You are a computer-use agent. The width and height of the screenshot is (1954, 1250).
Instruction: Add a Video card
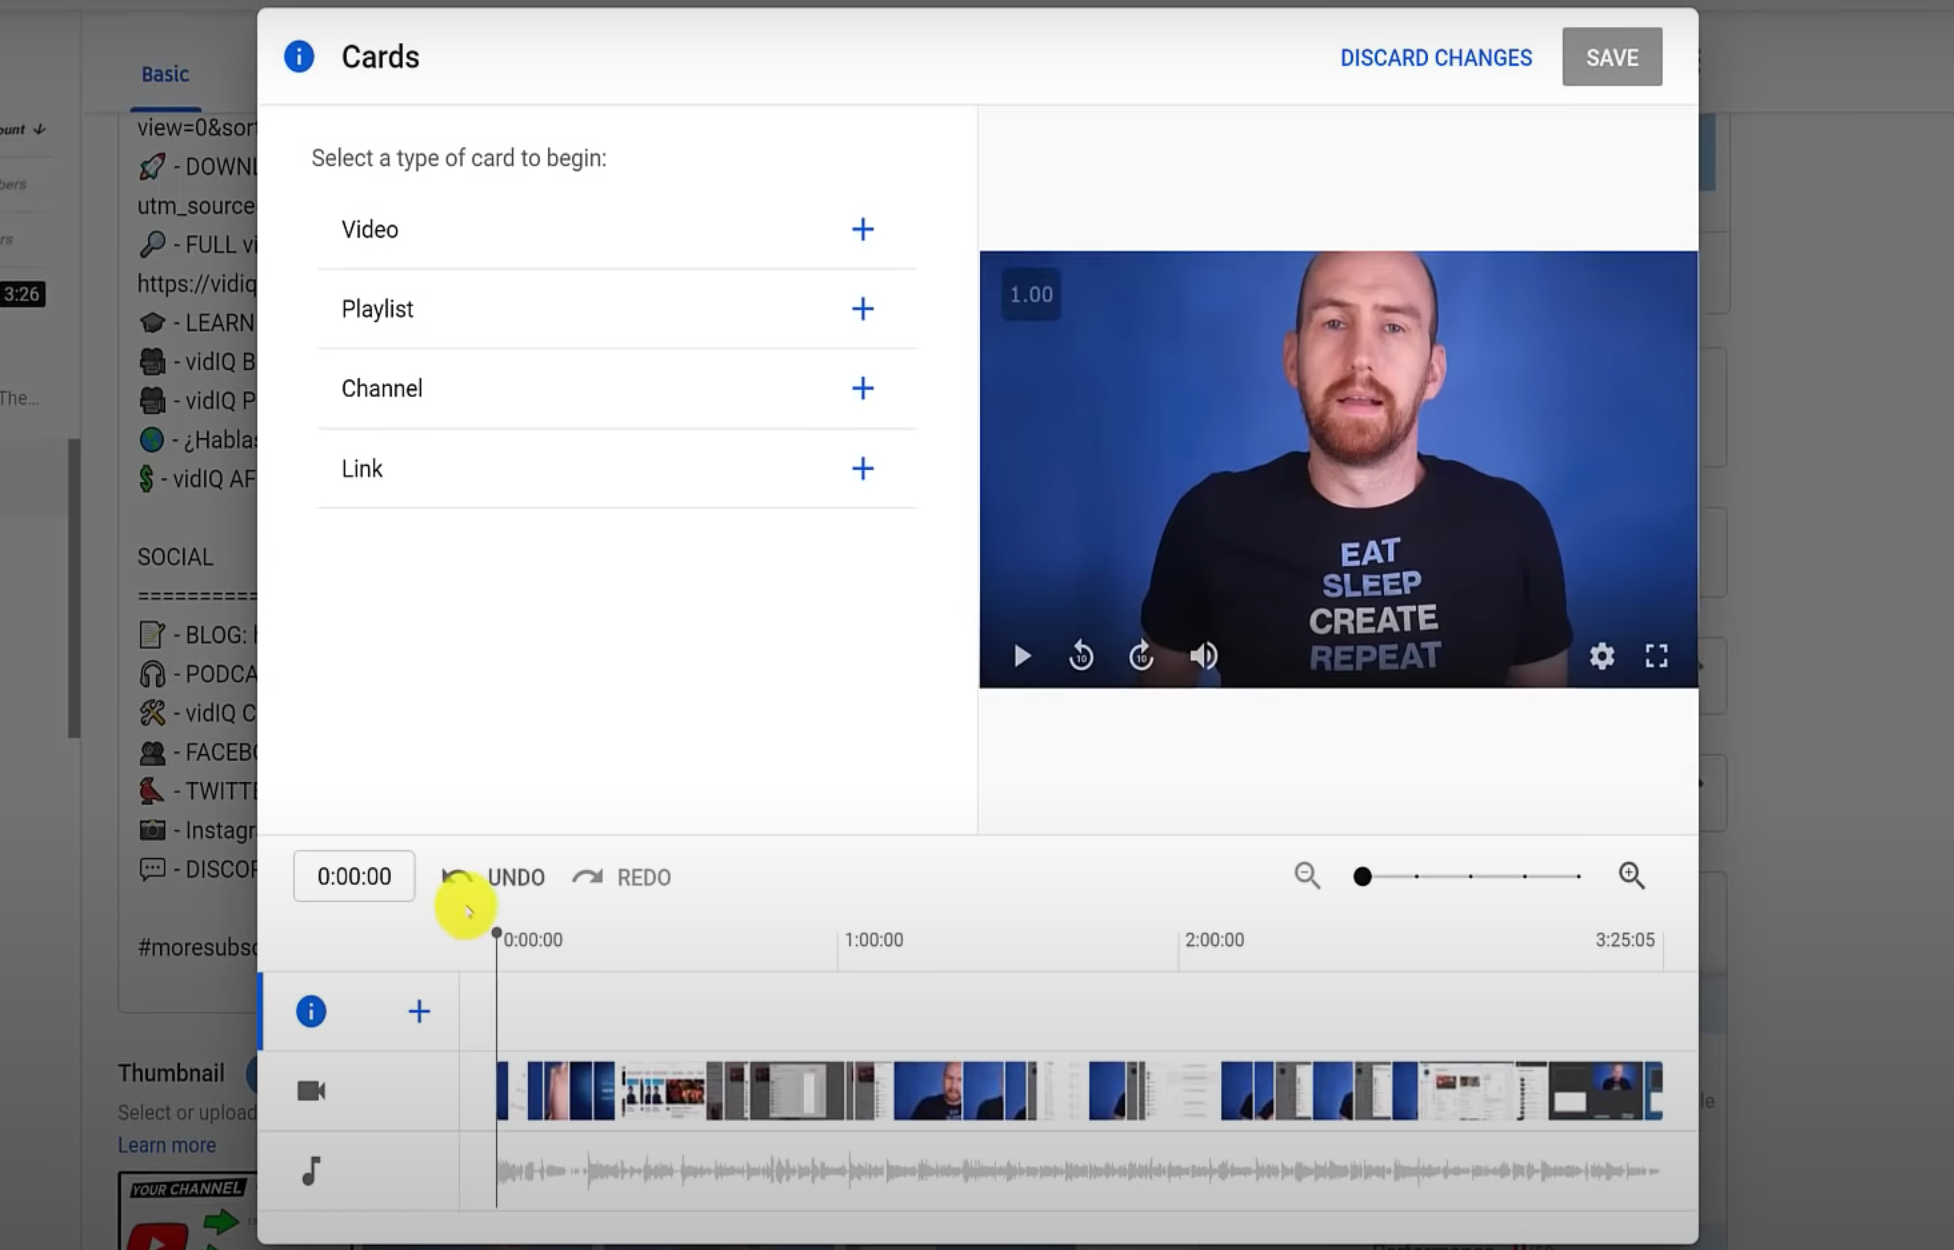(x=862, y=229)
